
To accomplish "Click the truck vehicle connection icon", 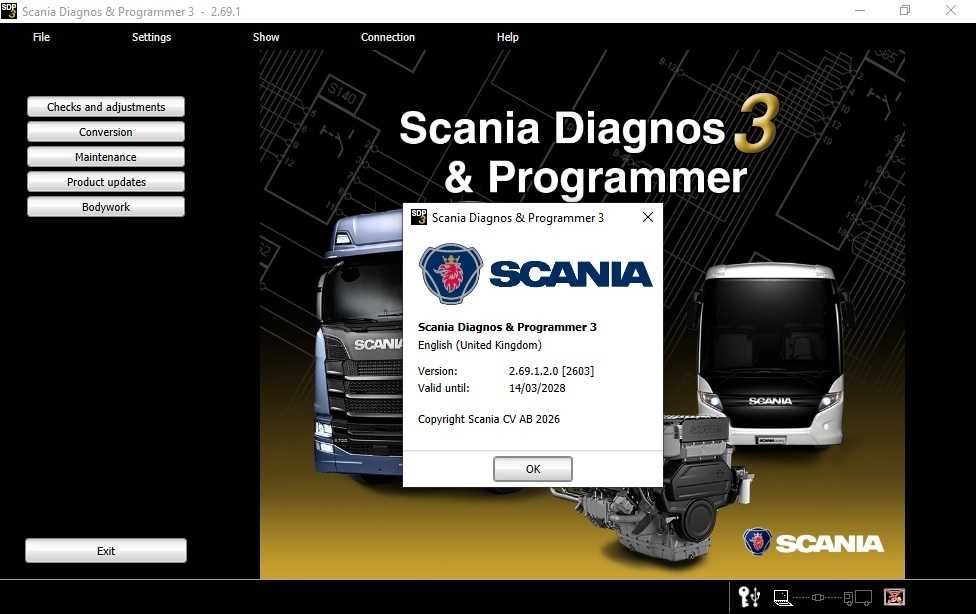I will click(x=858, y=598).
